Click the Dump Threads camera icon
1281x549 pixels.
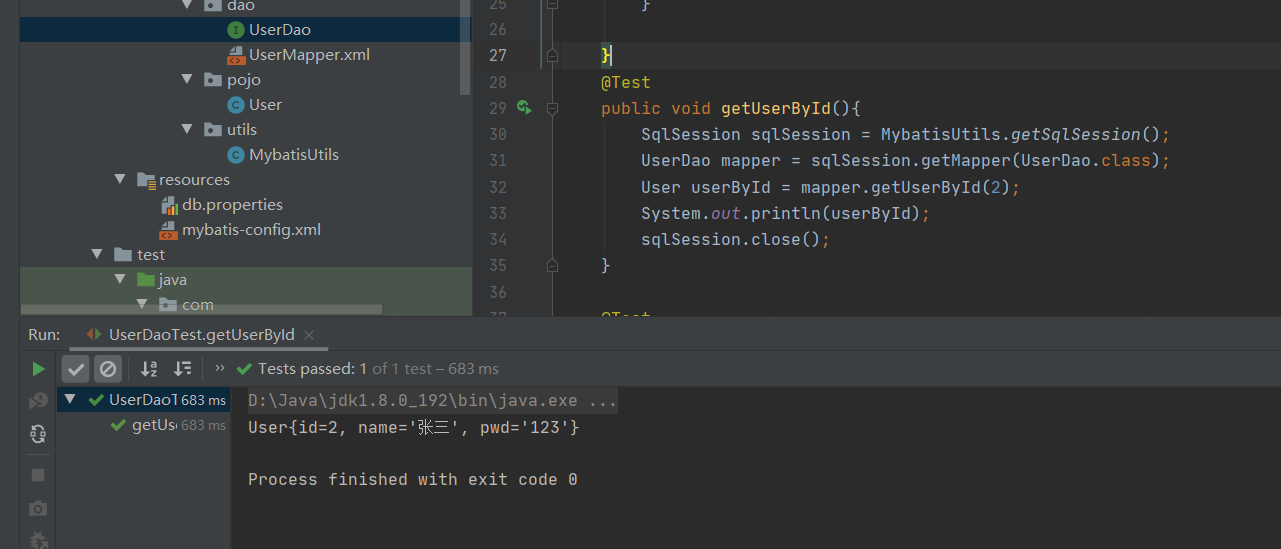coord(38,508)
